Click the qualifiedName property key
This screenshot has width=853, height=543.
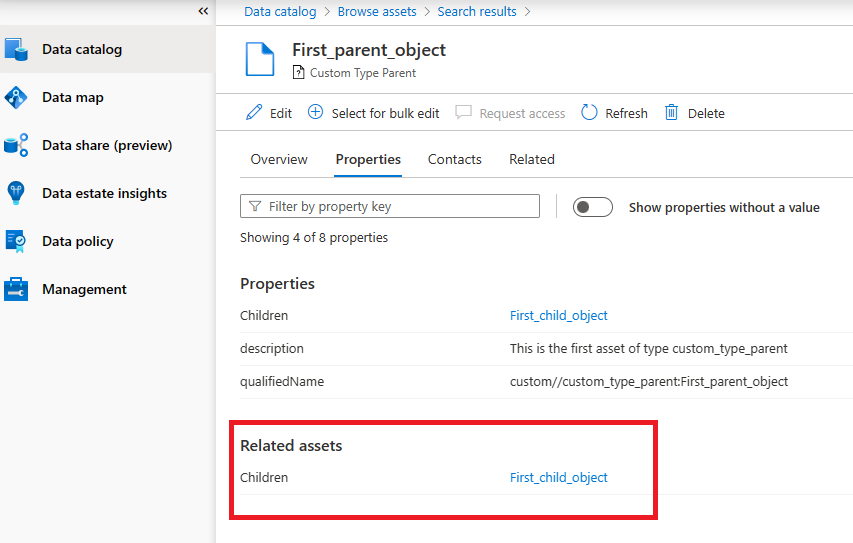click(x=282, y=382)
